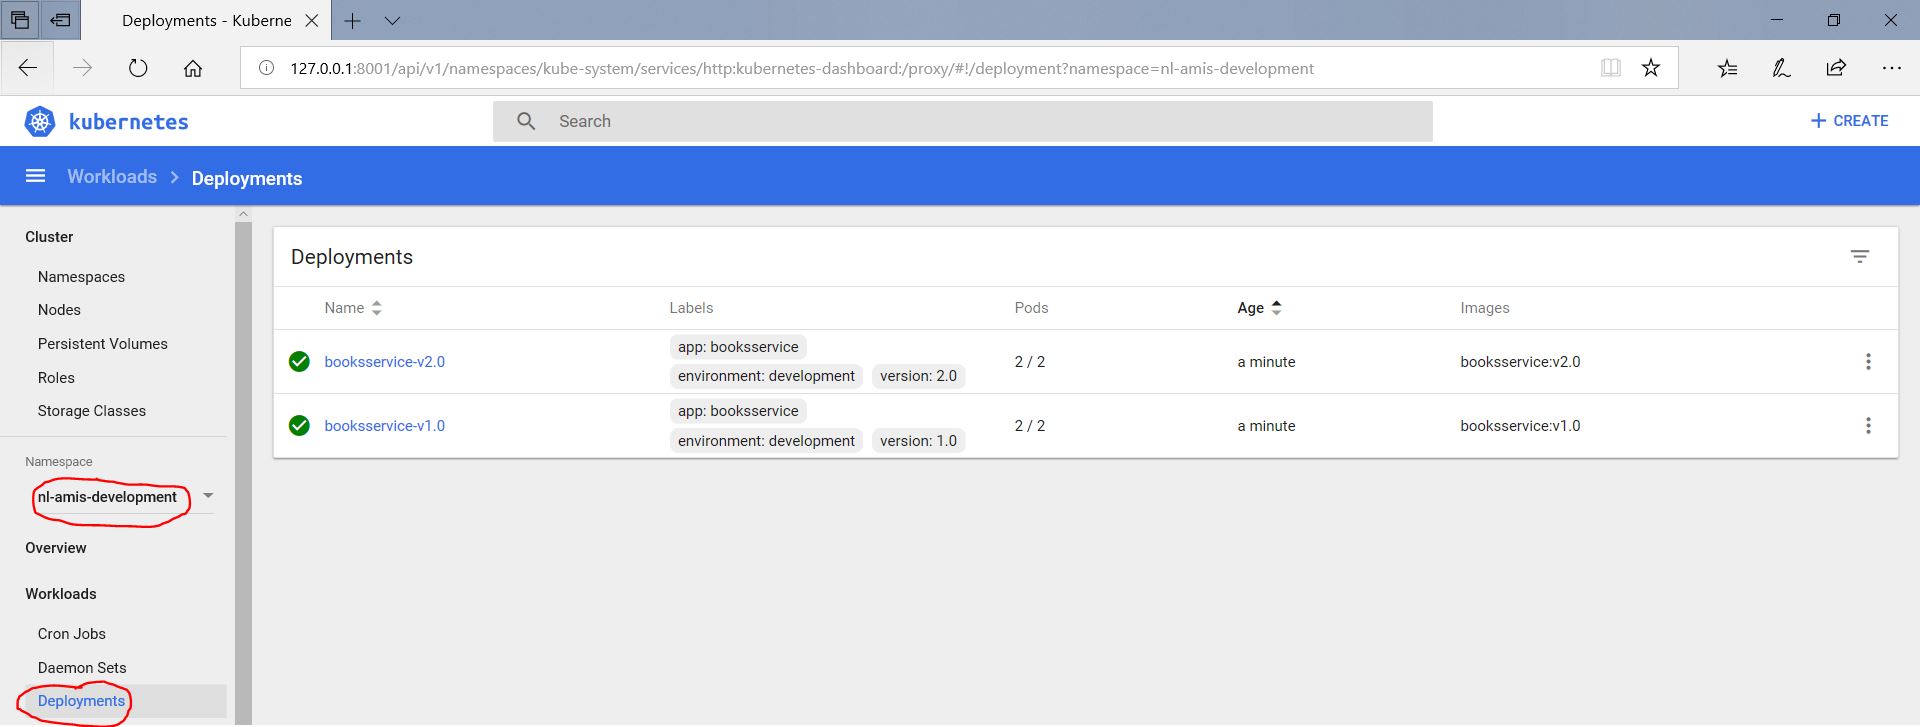Select Deployments in the sidebar
The height and width of the screenshot is (727, 1920).
pyautogui.click(x=81, y=701)
